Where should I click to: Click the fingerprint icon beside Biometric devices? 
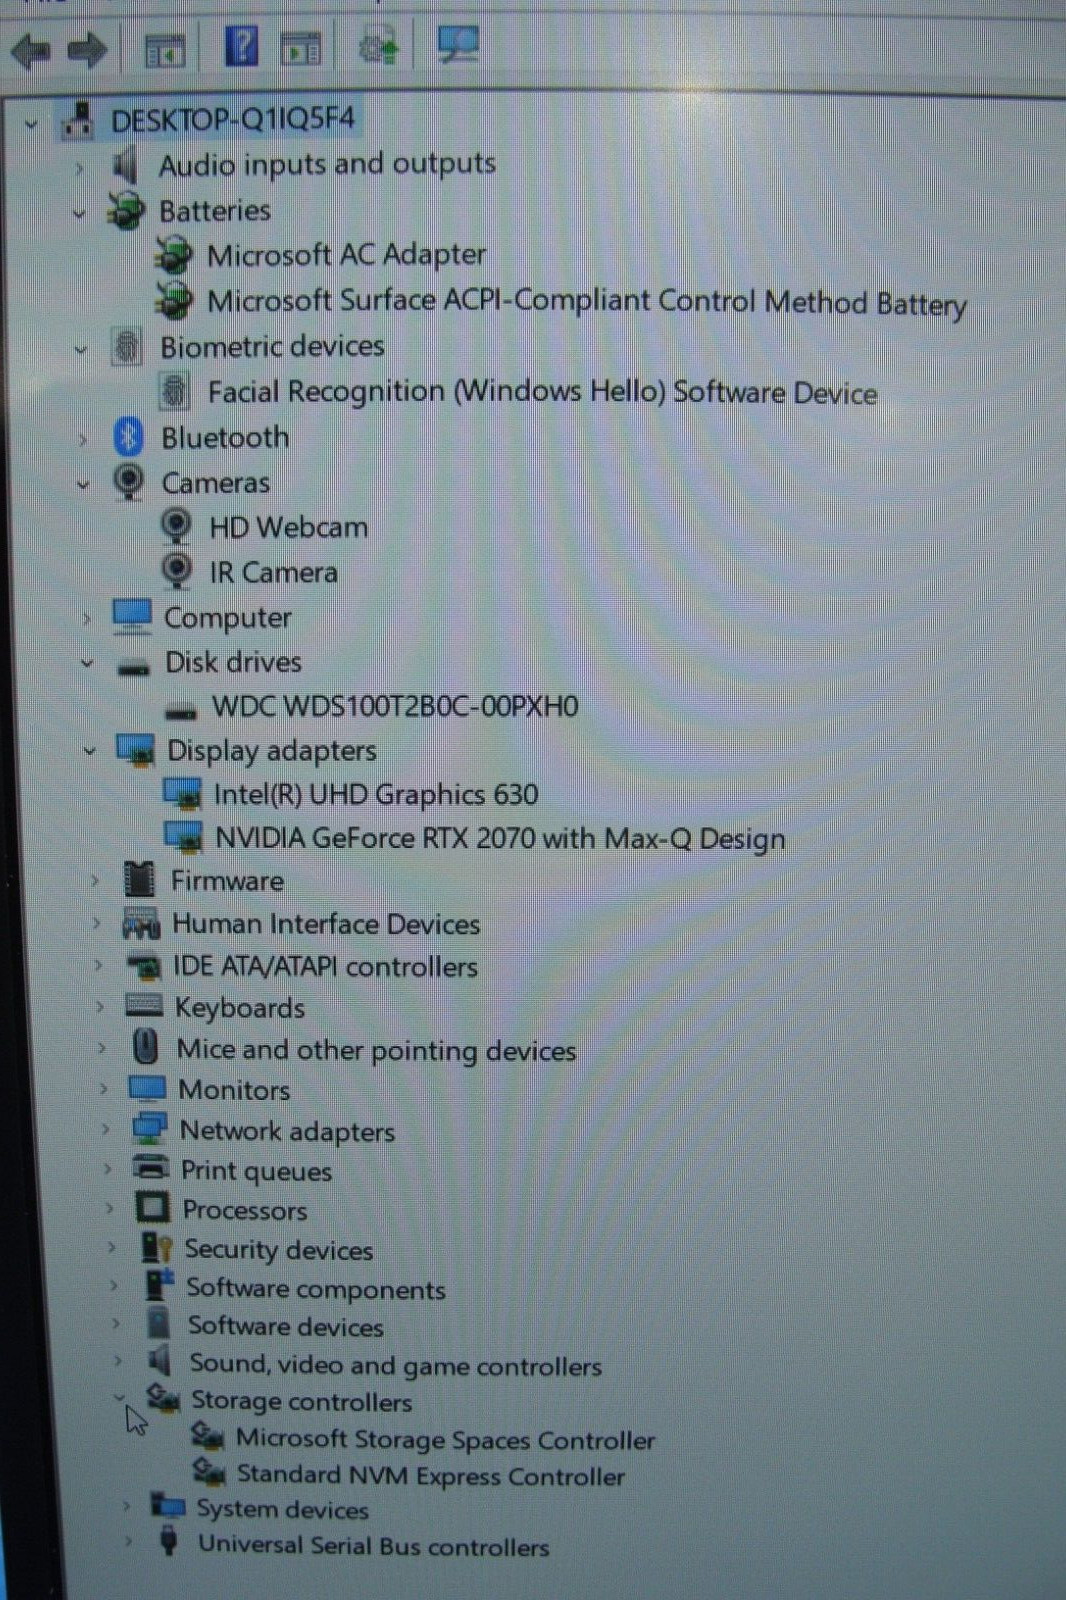point(126,346)
